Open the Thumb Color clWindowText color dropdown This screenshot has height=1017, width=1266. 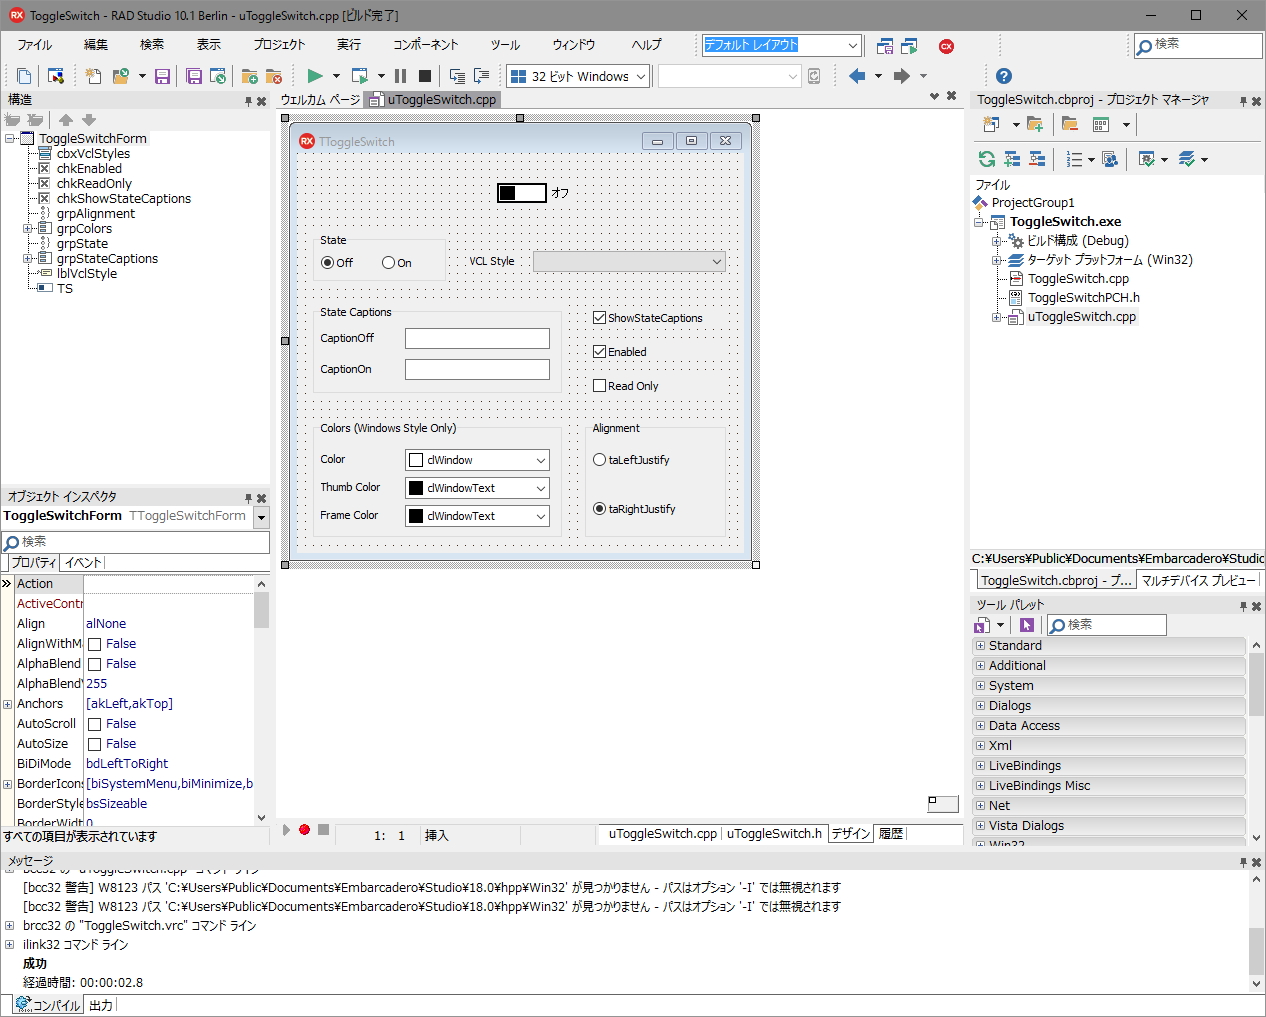pos(540,488)
